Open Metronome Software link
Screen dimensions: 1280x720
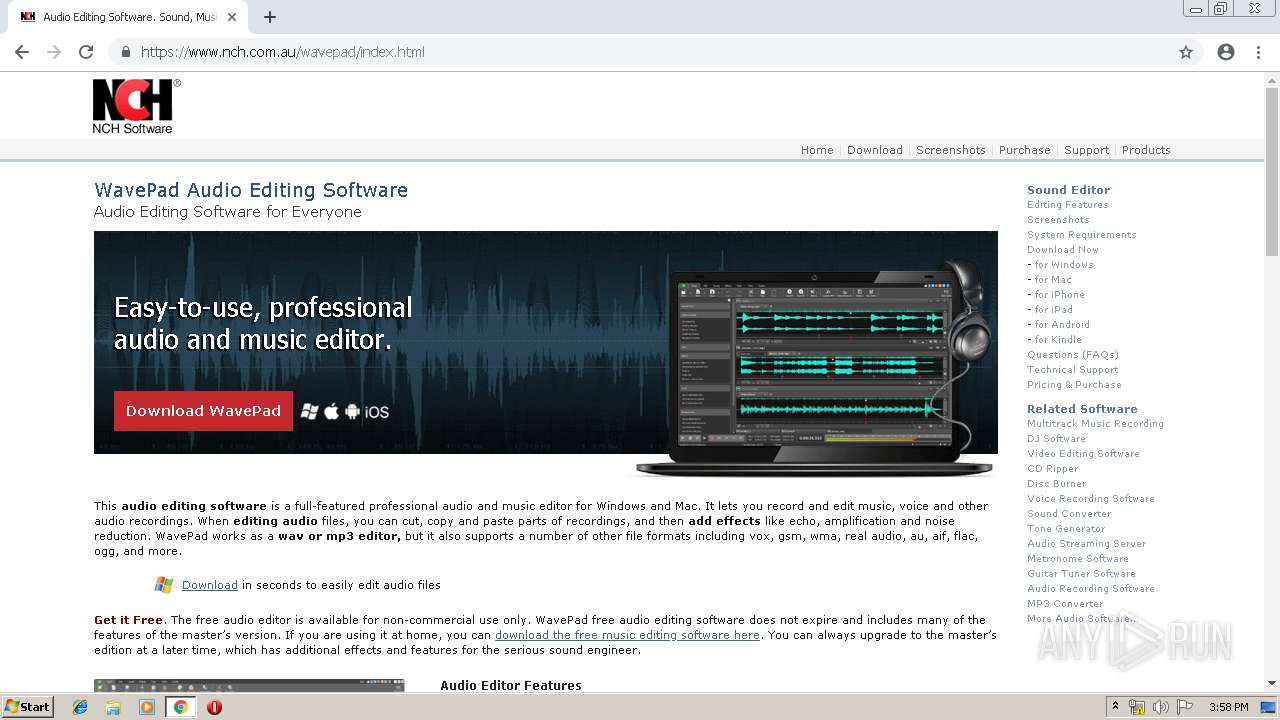pos(1078,559)
